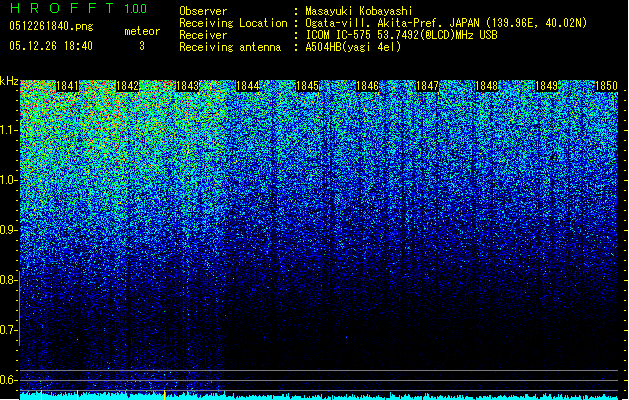Click the date stamp 05.12.26 18:40

coord(51,46)
